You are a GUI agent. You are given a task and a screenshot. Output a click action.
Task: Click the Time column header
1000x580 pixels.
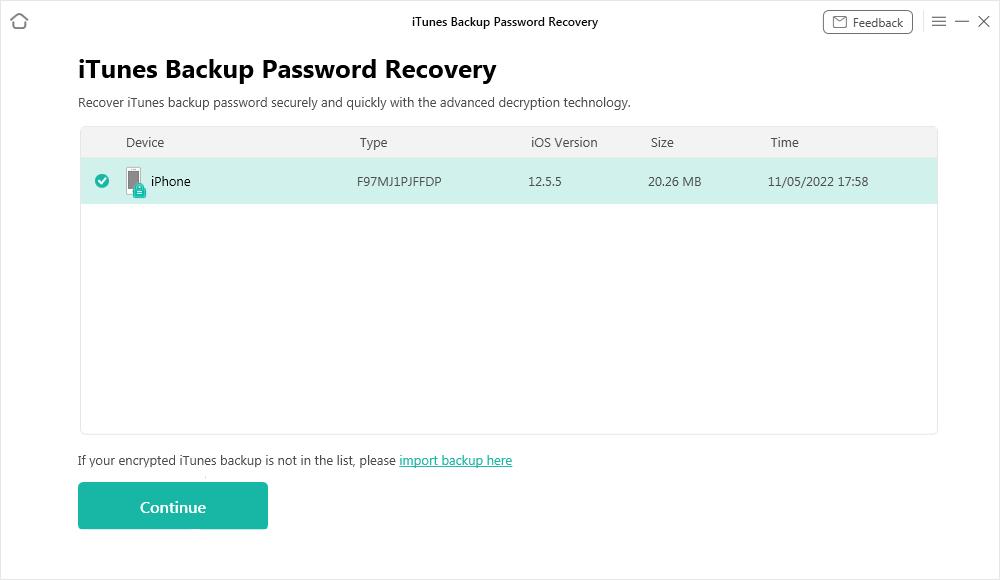pyautogui.click(x=784, y=143)
